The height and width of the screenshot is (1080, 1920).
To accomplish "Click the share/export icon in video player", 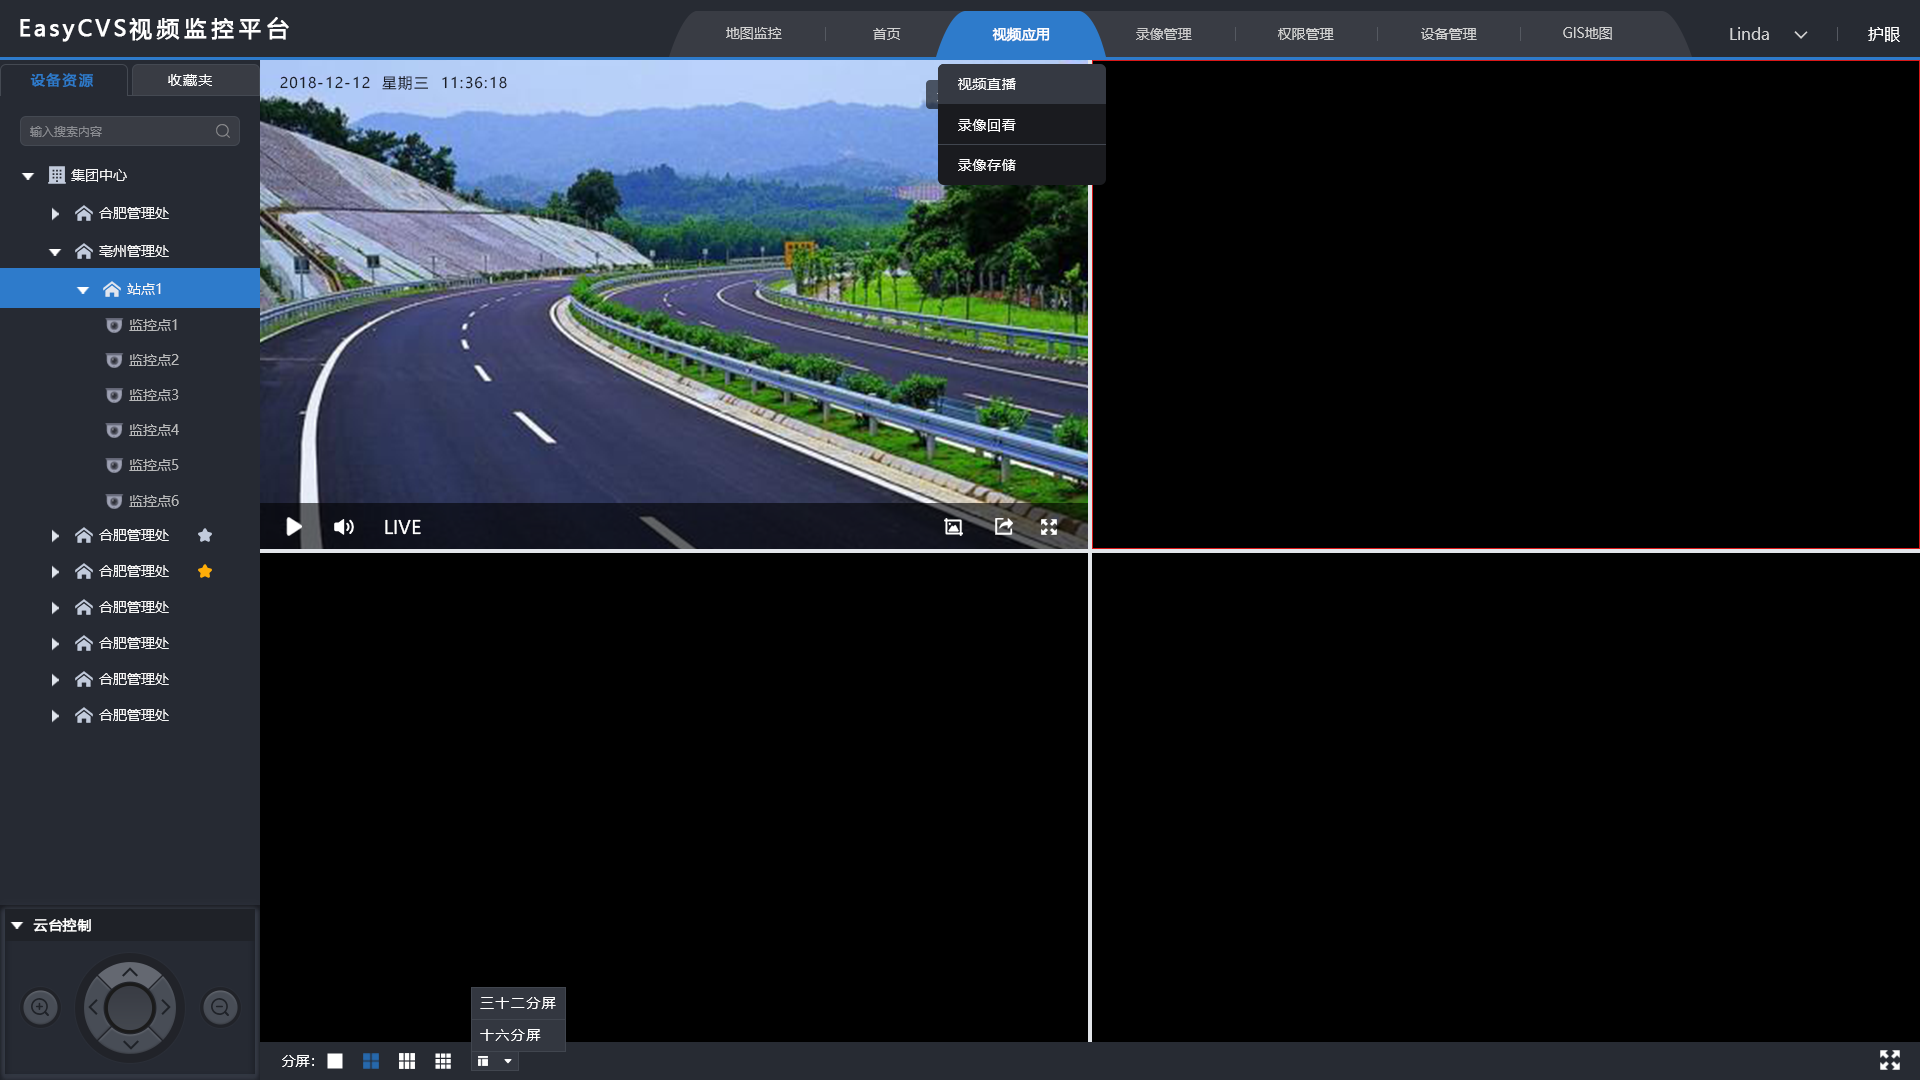I will 1003,527.
